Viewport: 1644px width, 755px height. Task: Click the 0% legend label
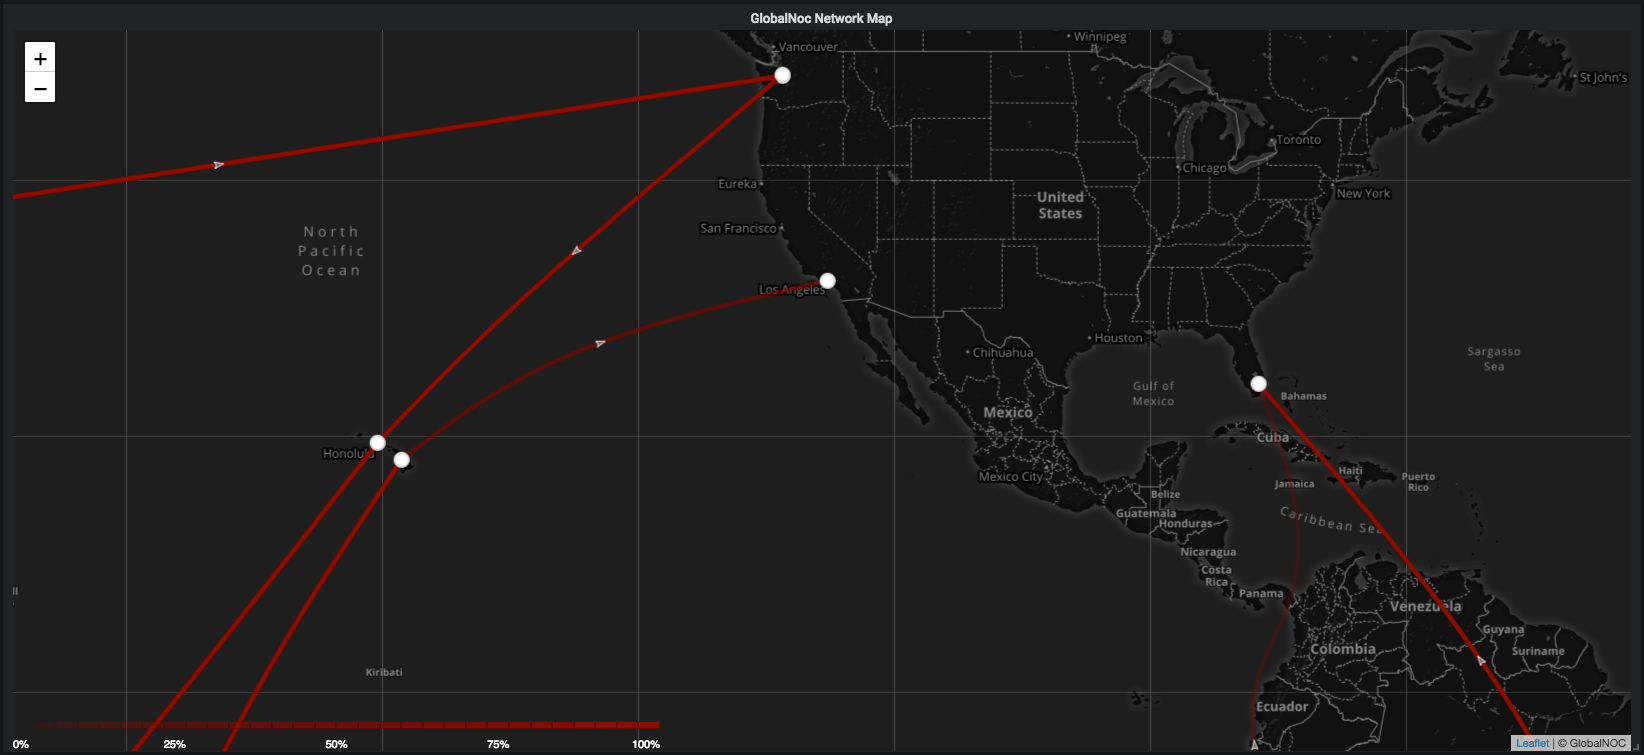coord(21,744)
